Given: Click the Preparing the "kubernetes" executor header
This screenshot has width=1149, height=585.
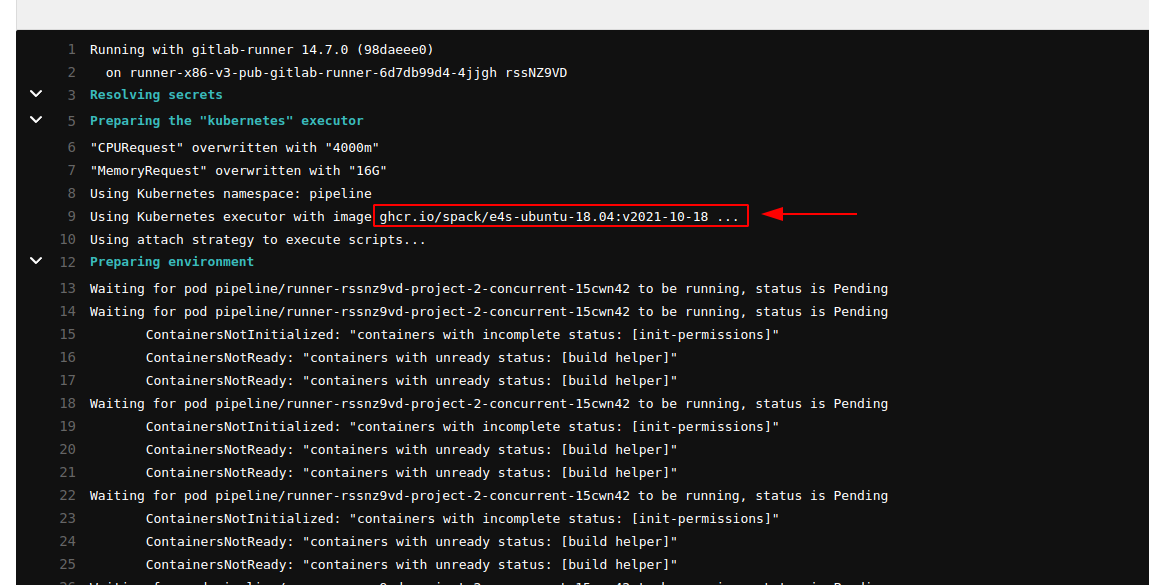Looking at the screenshot, I should (227, 121).
